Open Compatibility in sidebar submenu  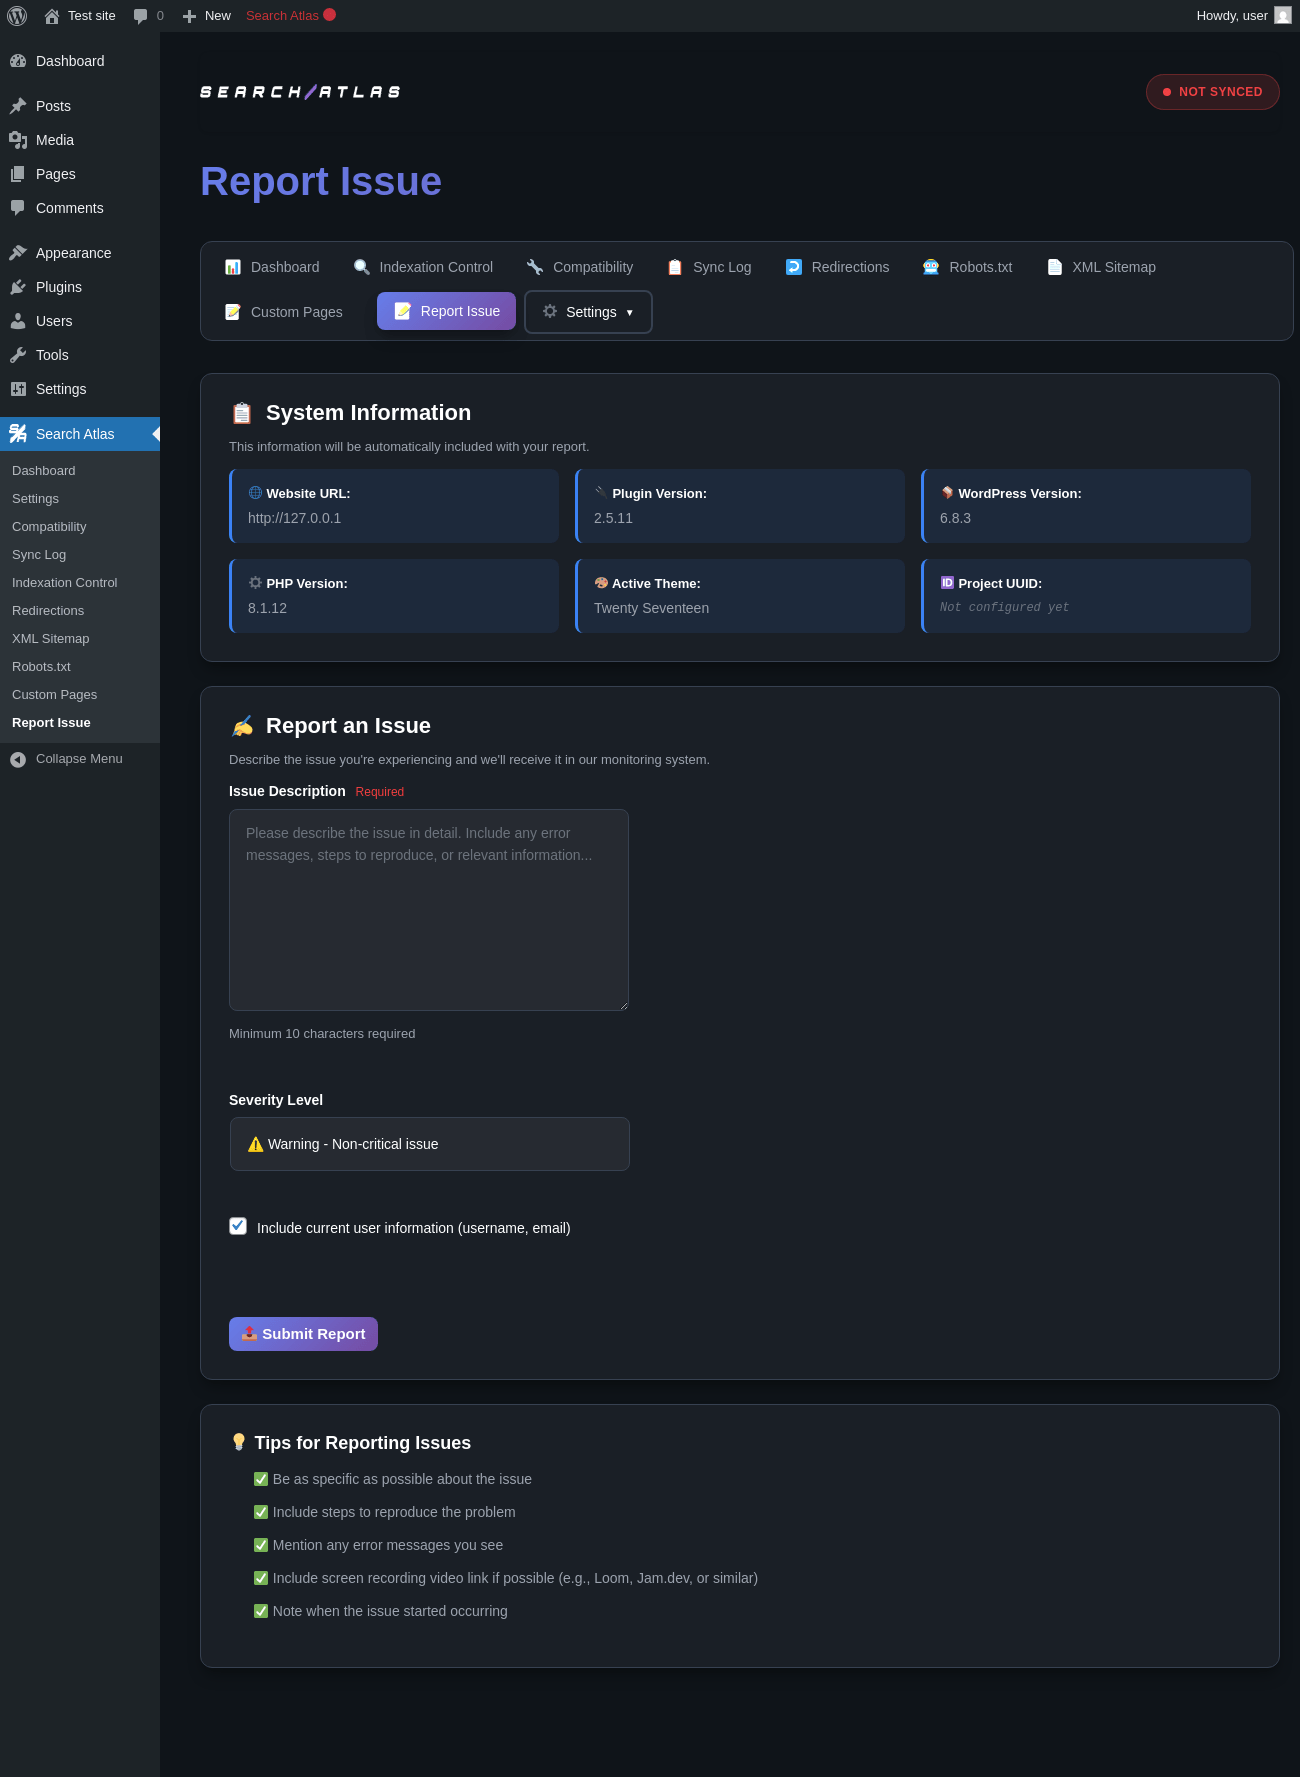click(49, 527)
